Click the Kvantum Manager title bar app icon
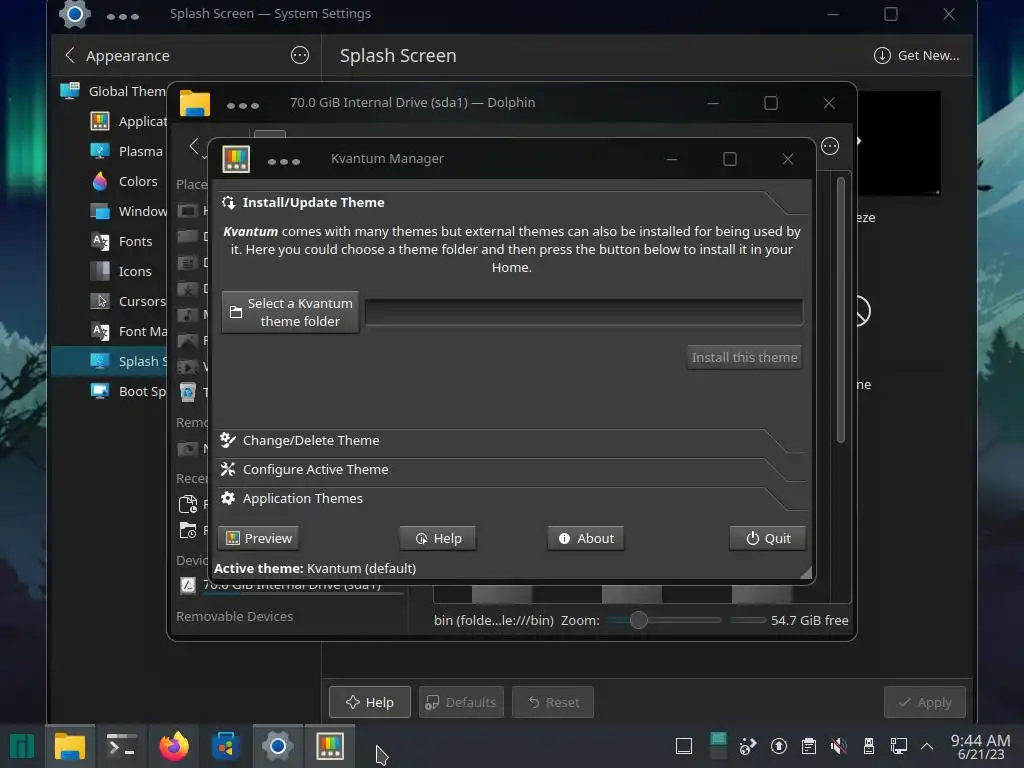Screen dimensions: 1024x768 [236, 159]
